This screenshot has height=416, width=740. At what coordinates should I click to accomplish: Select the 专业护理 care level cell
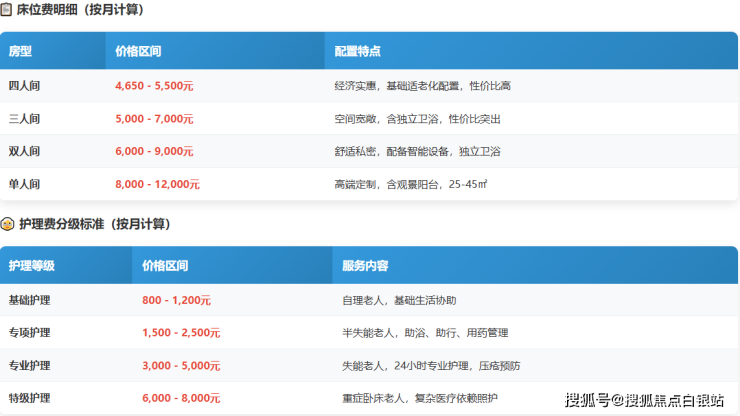(x=29, y=366)
